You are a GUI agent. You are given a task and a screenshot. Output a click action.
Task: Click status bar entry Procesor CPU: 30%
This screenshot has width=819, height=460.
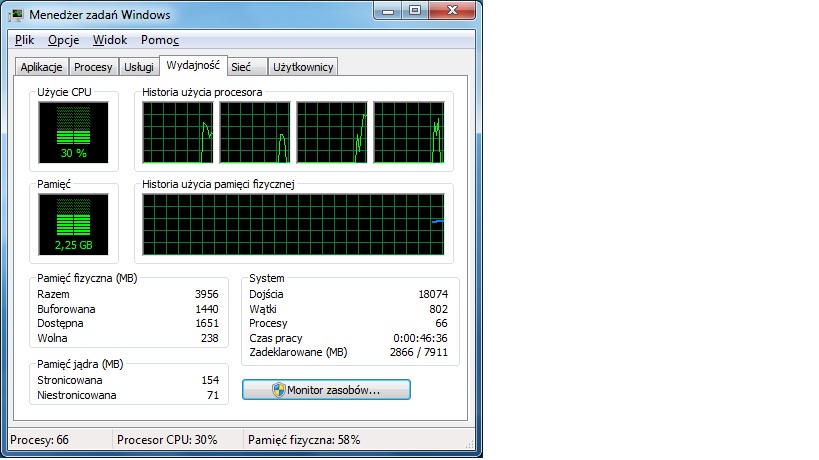(x=167, y=440)
